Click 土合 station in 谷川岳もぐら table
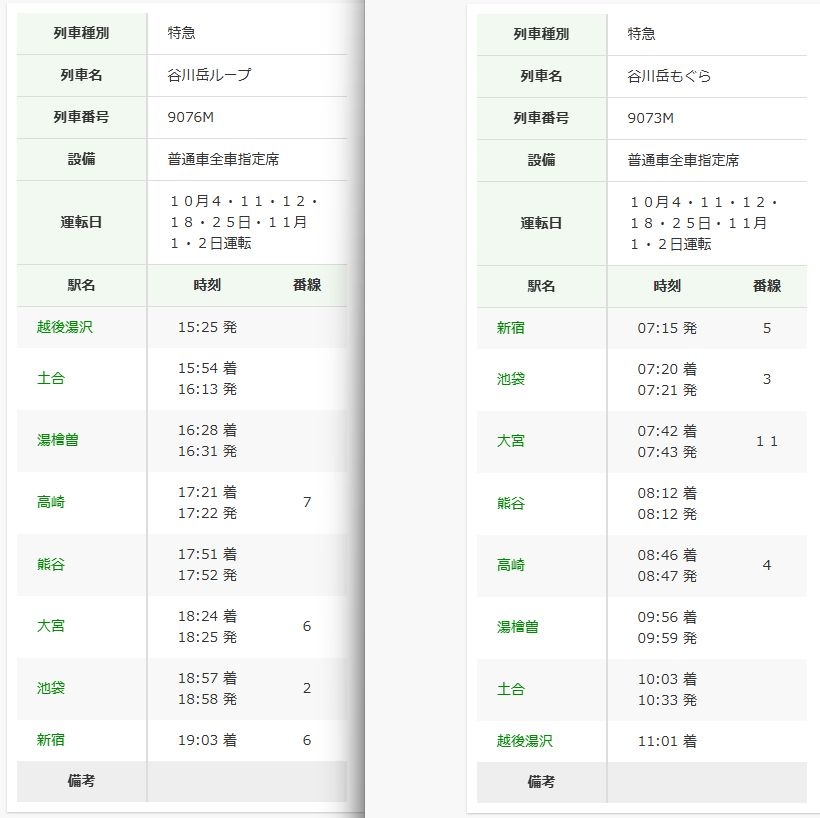820x818 pixels. click(x=511, y=689)
